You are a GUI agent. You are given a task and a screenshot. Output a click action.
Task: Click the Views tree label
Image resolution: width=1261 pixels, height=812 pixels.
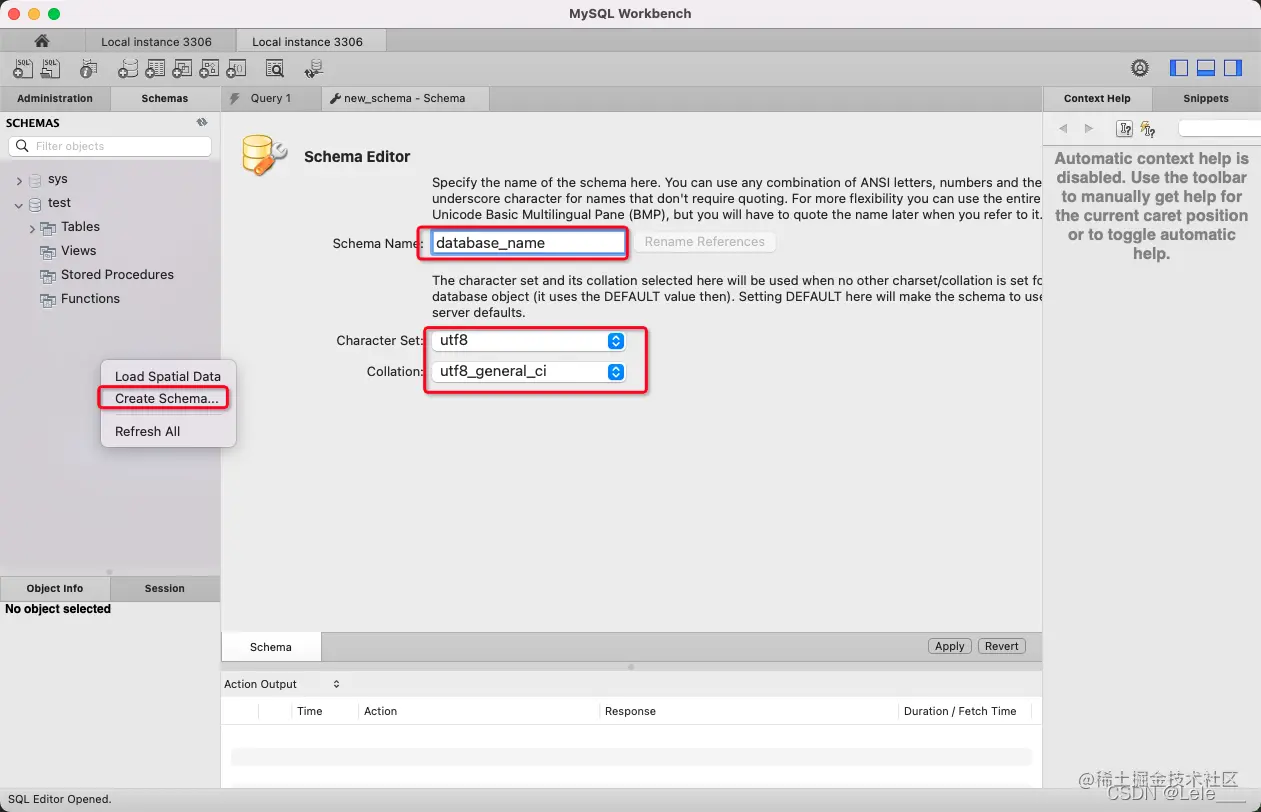79,251
